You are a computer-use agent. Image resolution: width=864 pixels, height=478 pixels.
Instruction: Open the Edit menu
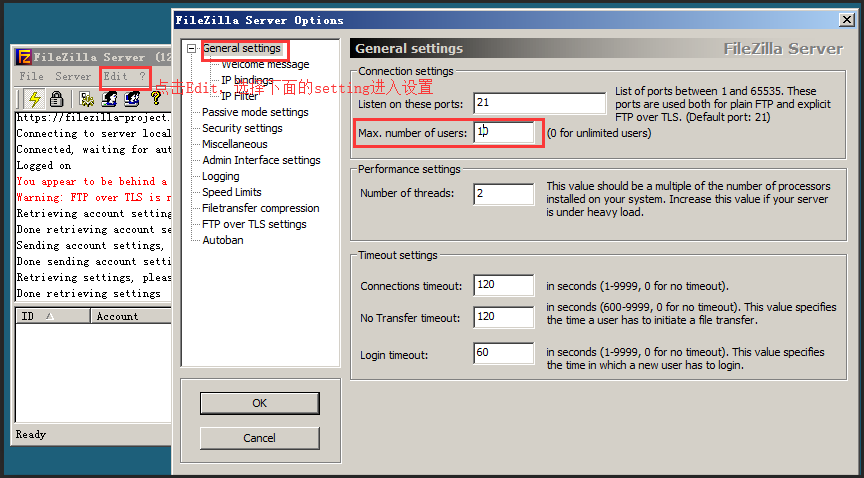point(116,77)
